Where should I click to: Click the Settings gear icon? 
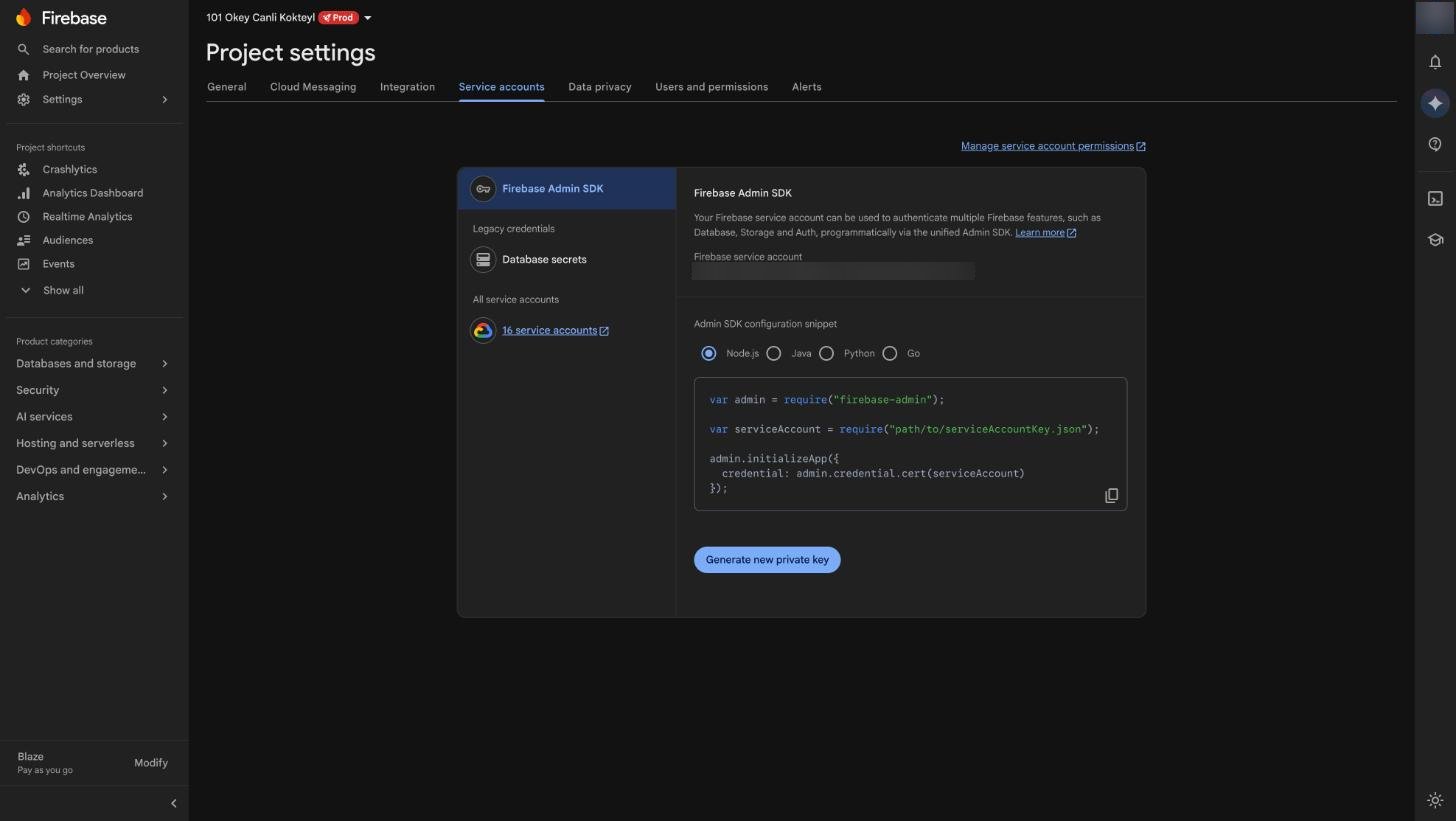coord(23,99)
